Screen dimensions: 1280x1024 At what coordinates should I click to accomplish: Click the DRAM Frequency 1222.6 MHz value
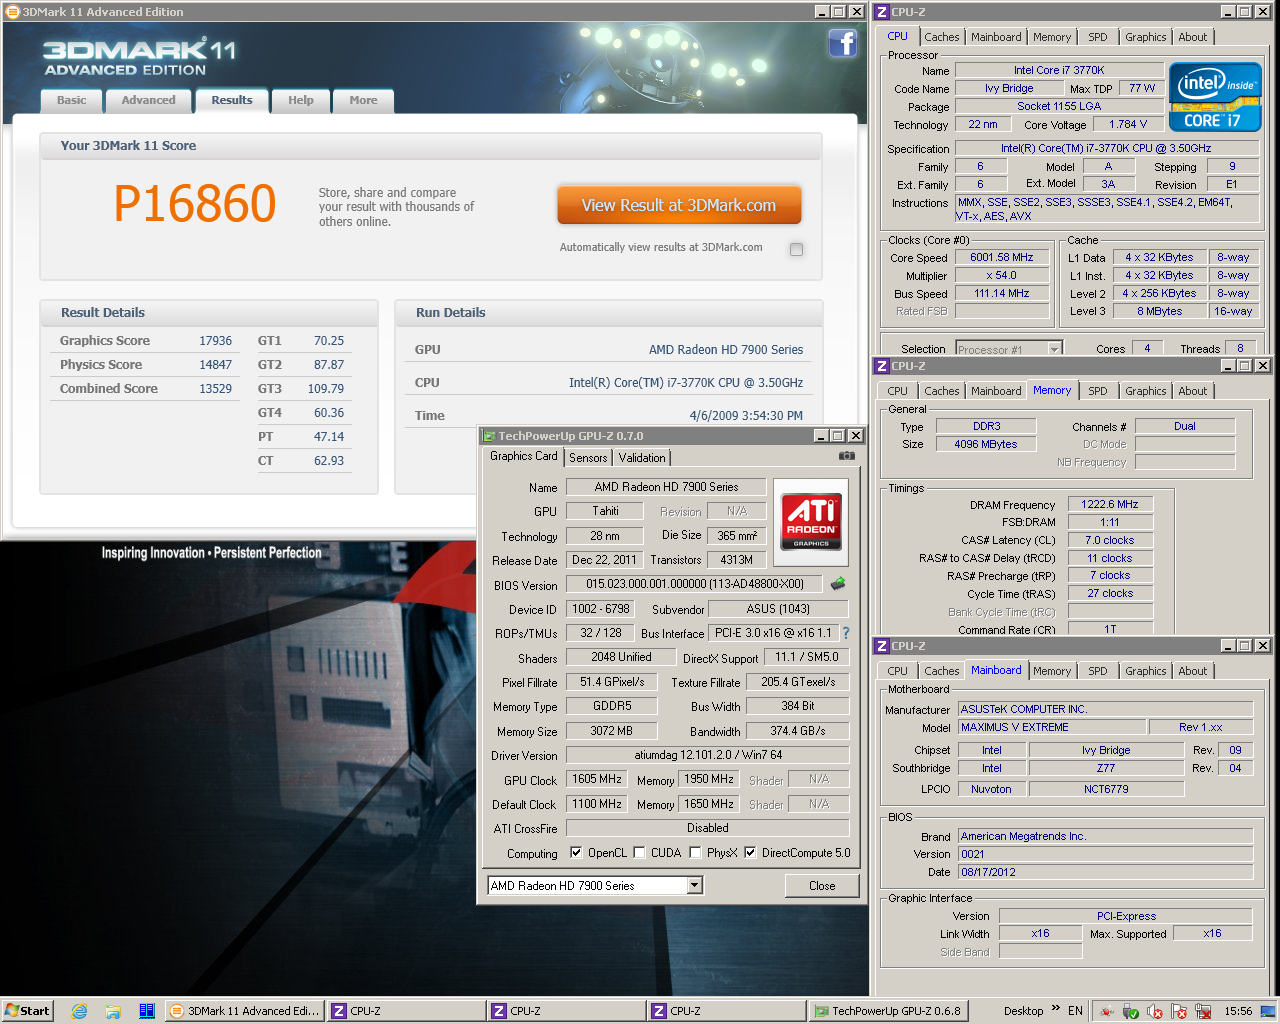click(x=1110, y=504)
